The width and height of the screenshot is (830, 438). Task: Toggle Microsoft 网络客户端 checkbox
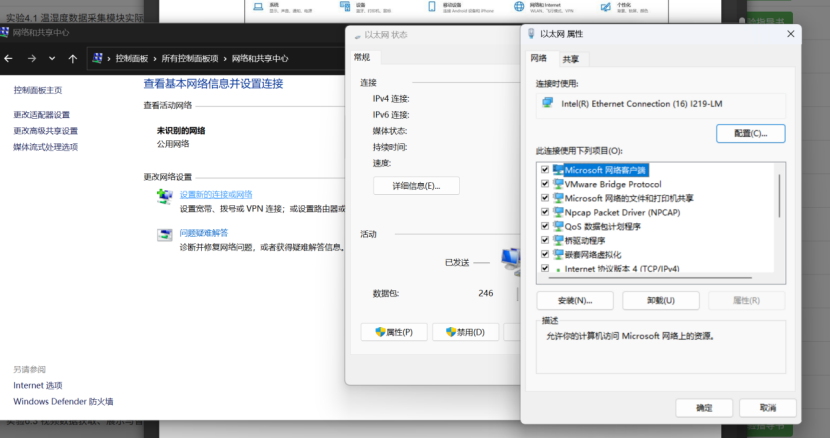click(545, 169)
